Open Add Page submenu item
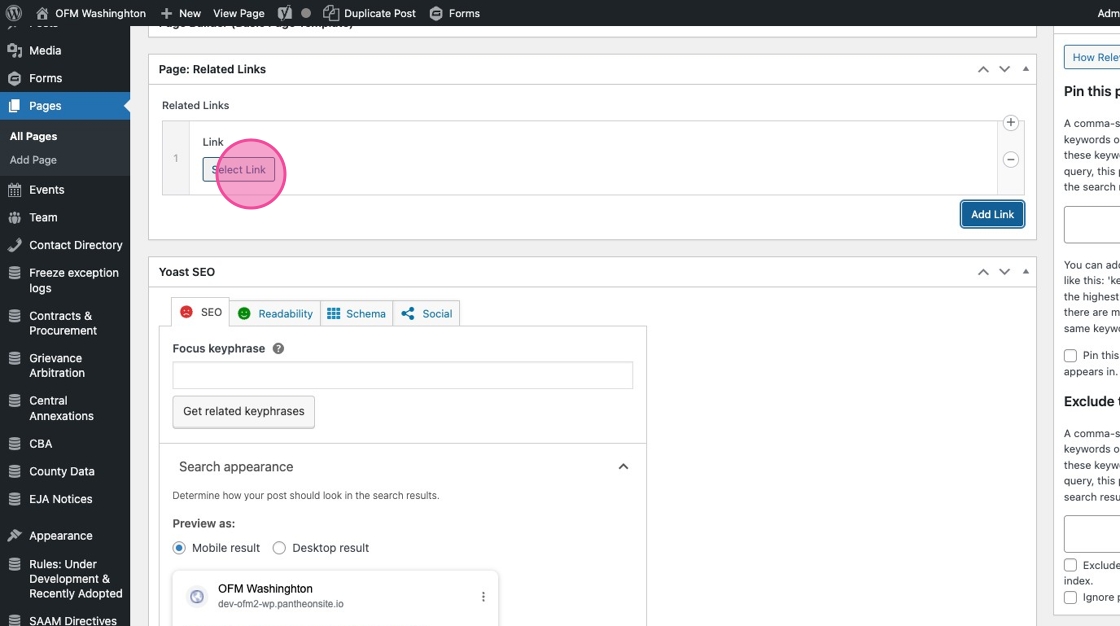 [x=33, y=160]
